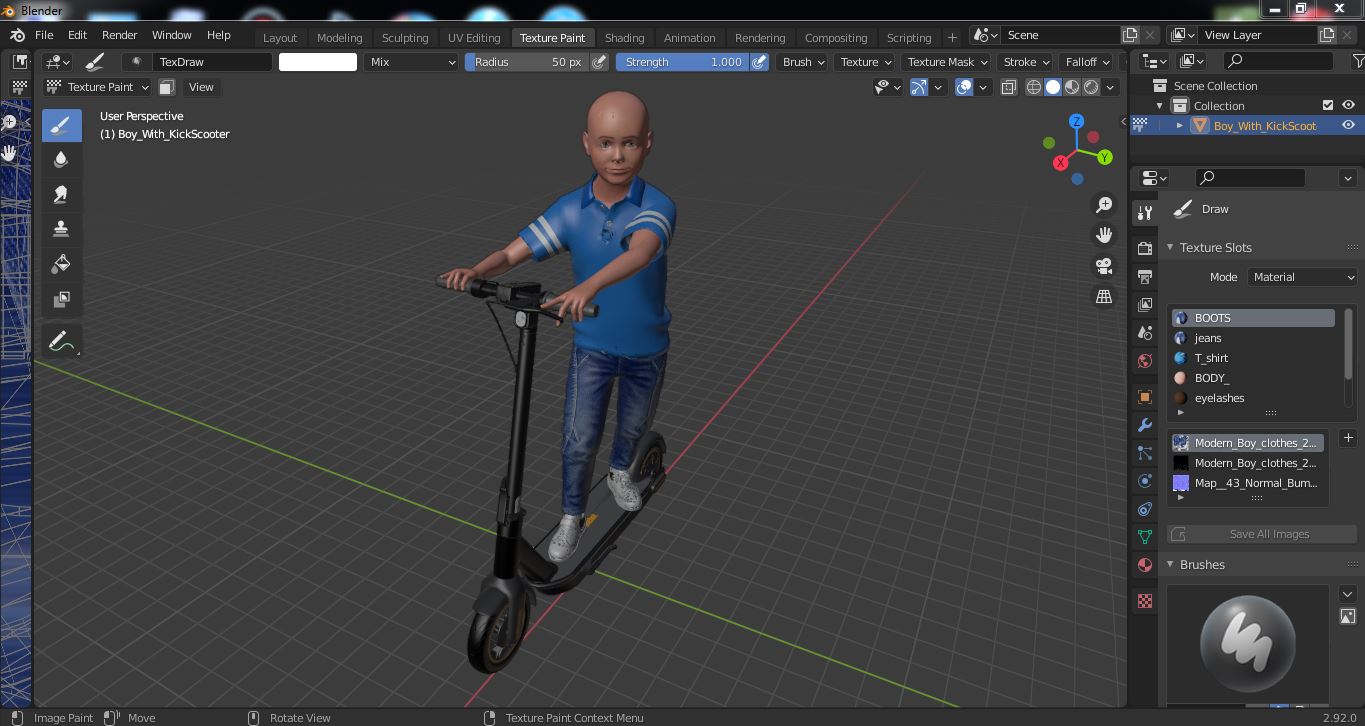The width and height of the screenshot is (1365, 726).
Task: Open the Falloff dropdown
Action: (x=1088, y=62)
